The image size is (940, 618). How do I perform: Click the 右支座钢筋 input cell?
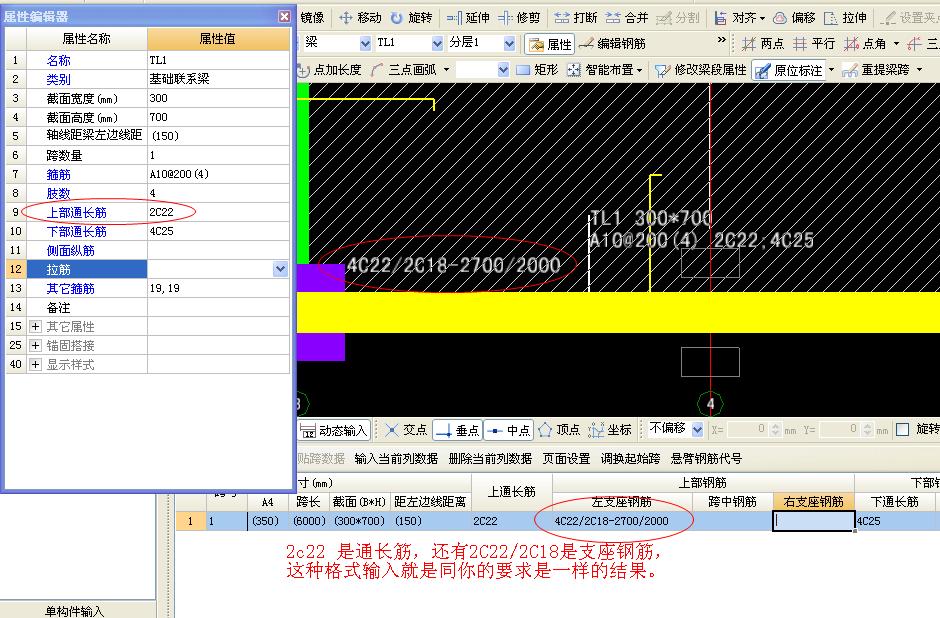[814, 521]
